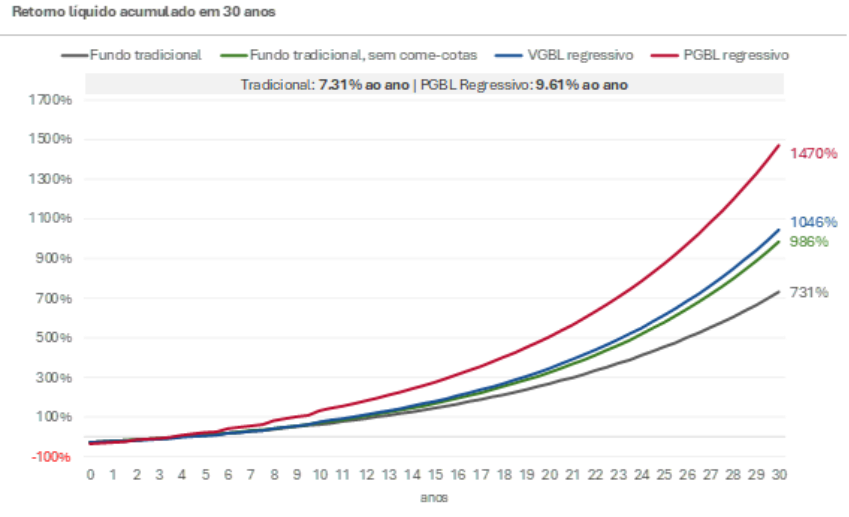Click the green legend line marker
This screenshot has width=849, height=517.
[233, 55]
